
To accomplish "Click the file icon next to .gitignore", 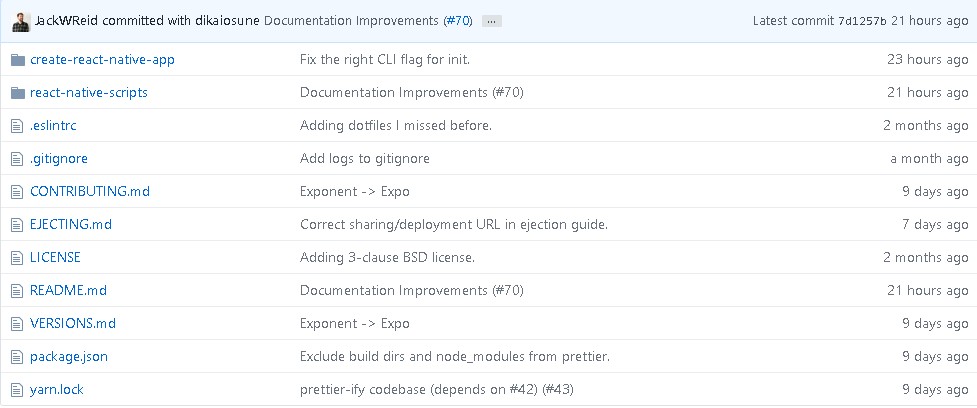I will tap(16, 159).
